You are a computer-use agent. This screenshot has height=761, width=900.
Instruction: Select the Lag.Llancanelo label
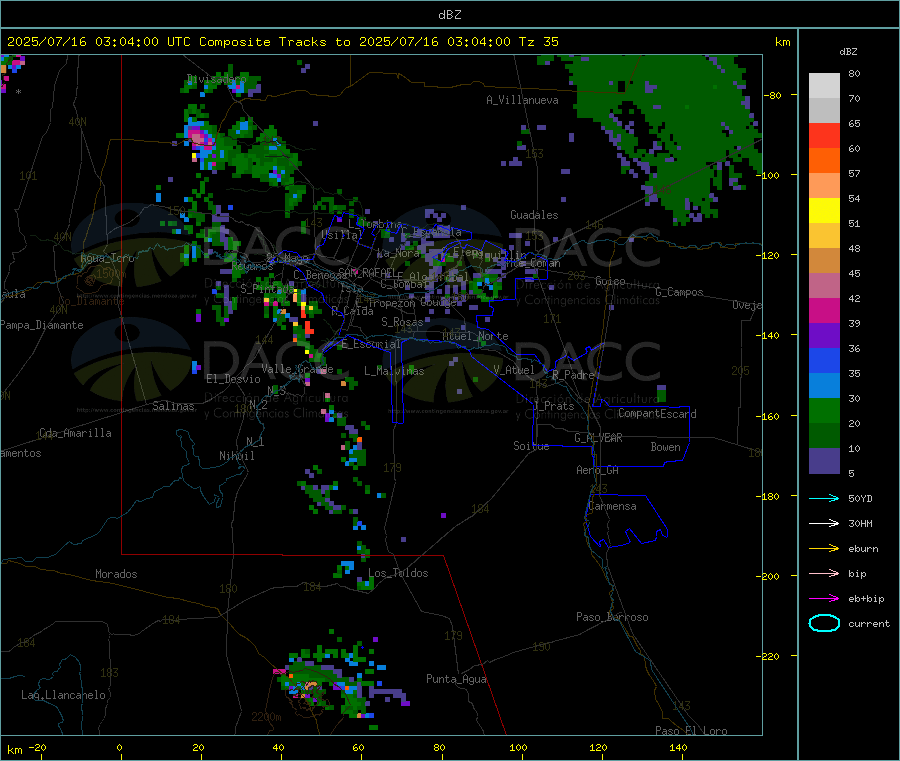coord(63,695)
